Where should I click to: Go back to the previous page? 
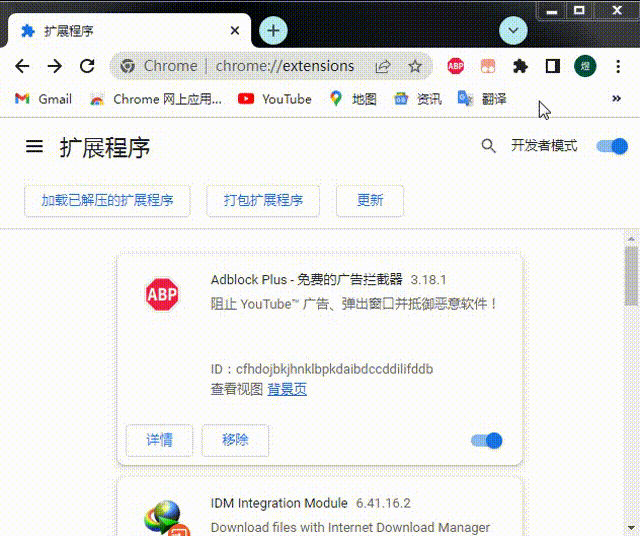coord(22,66)
